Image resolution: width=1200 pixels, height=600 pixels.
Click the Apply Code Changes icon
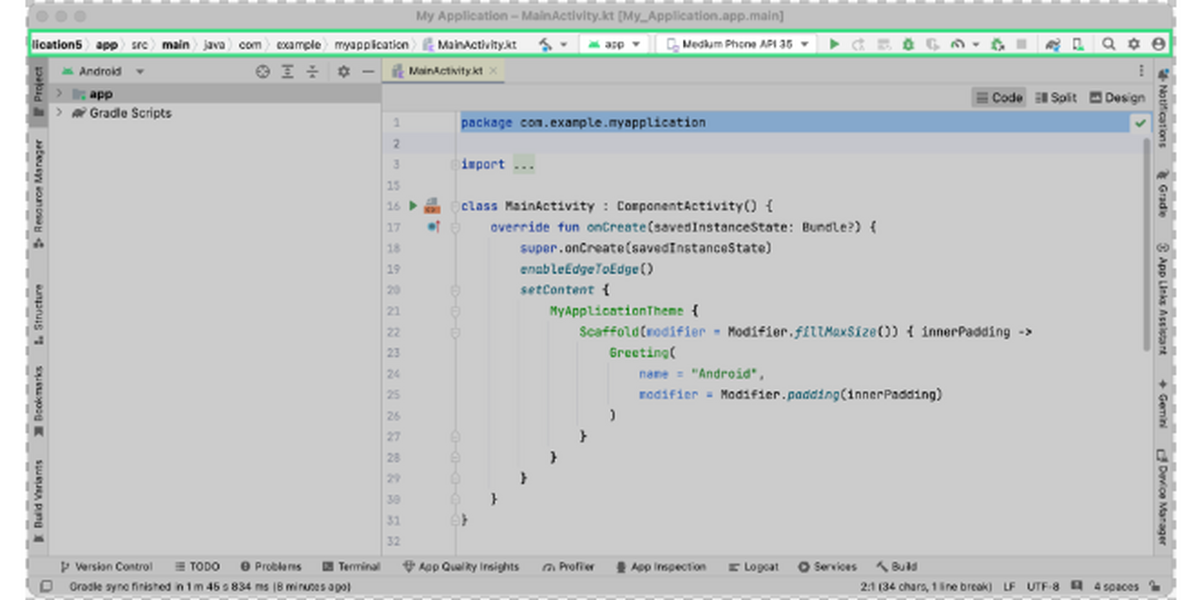pyautogui.click(x=883, y=45)
